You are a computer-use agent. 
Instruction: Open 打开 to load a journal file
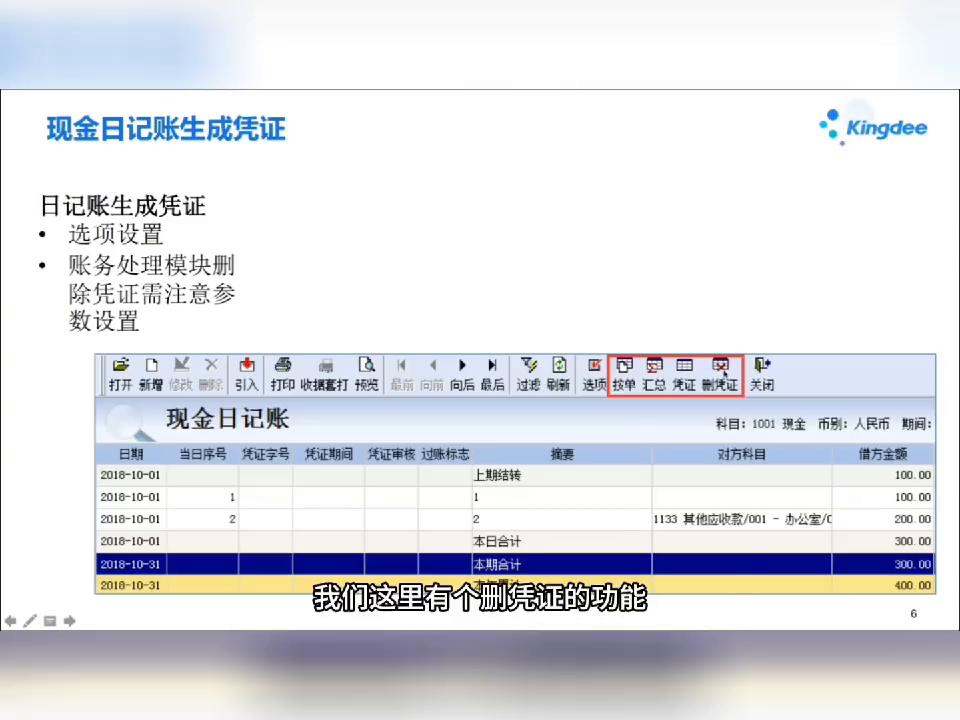click(122, 372)
